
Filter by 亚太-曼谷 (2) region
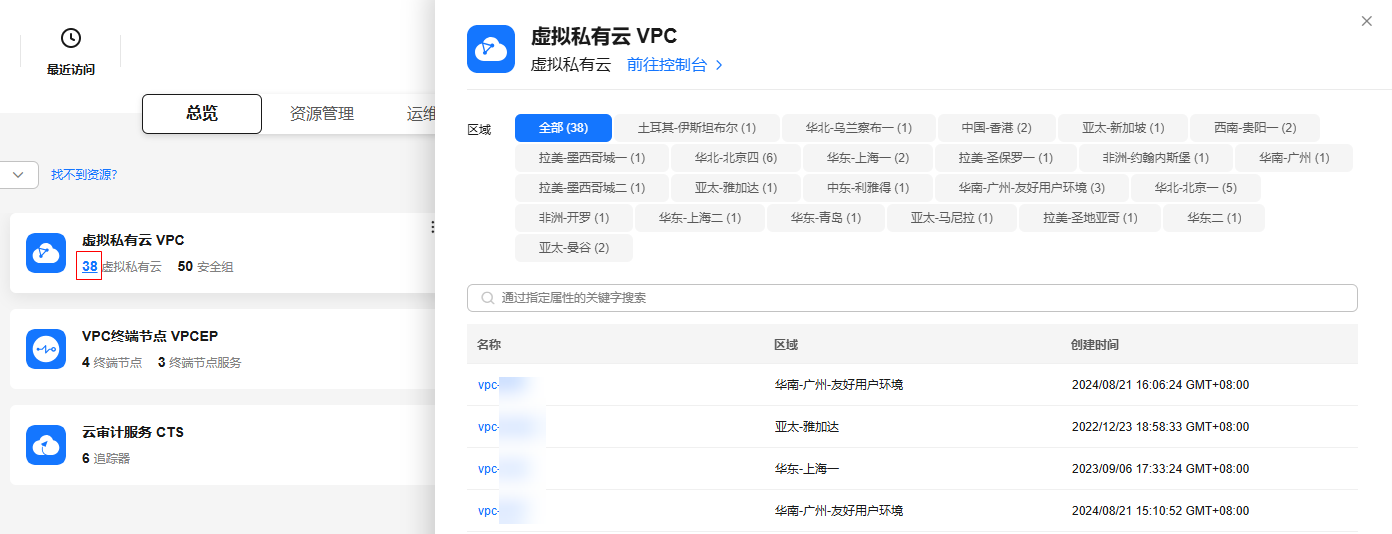(x=574, y=248)
